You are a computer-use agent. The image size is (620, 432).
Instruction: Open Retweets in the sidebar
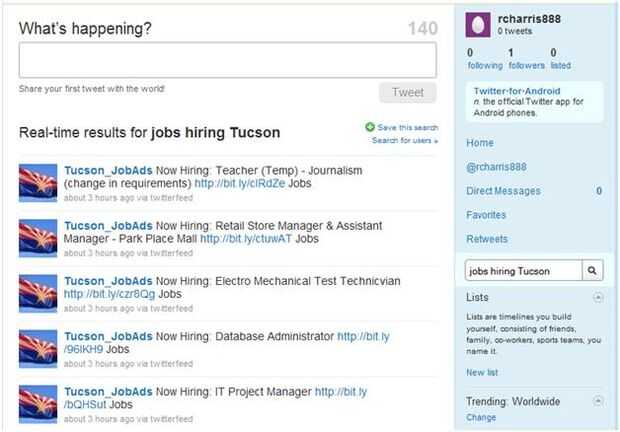point(487,239)
